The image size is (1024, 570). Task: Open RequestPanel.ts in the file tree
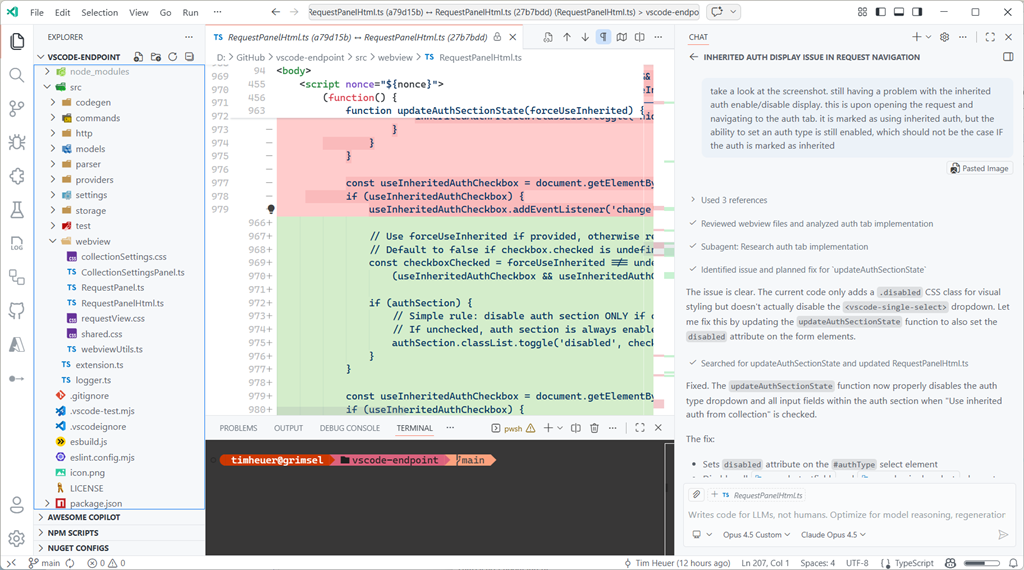click(x=112, y=288)
